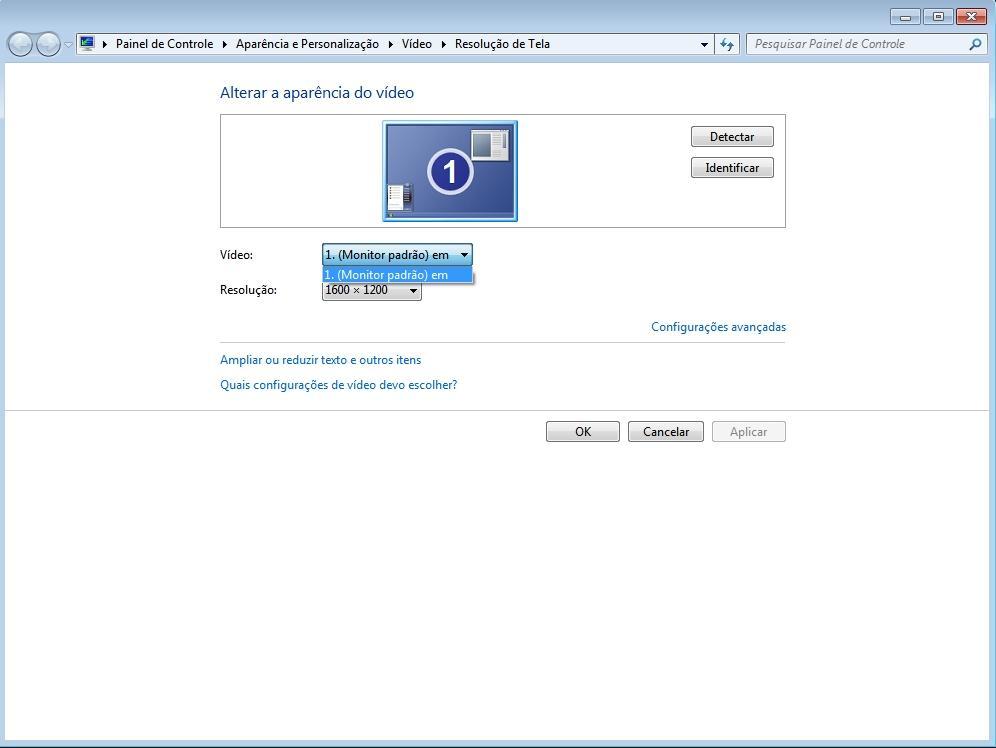Viewport: 996px width, 748px height.
Task: Open Configurações avançadas link
Action: [x=718, y=327]
